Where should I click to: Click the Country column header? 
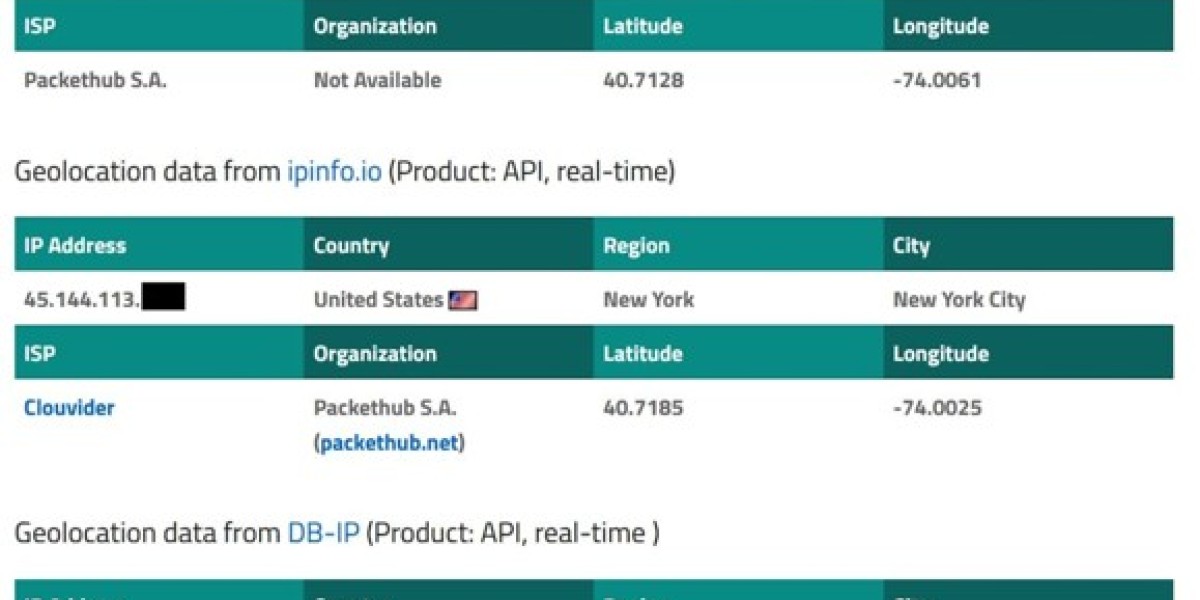click(351, 246)
